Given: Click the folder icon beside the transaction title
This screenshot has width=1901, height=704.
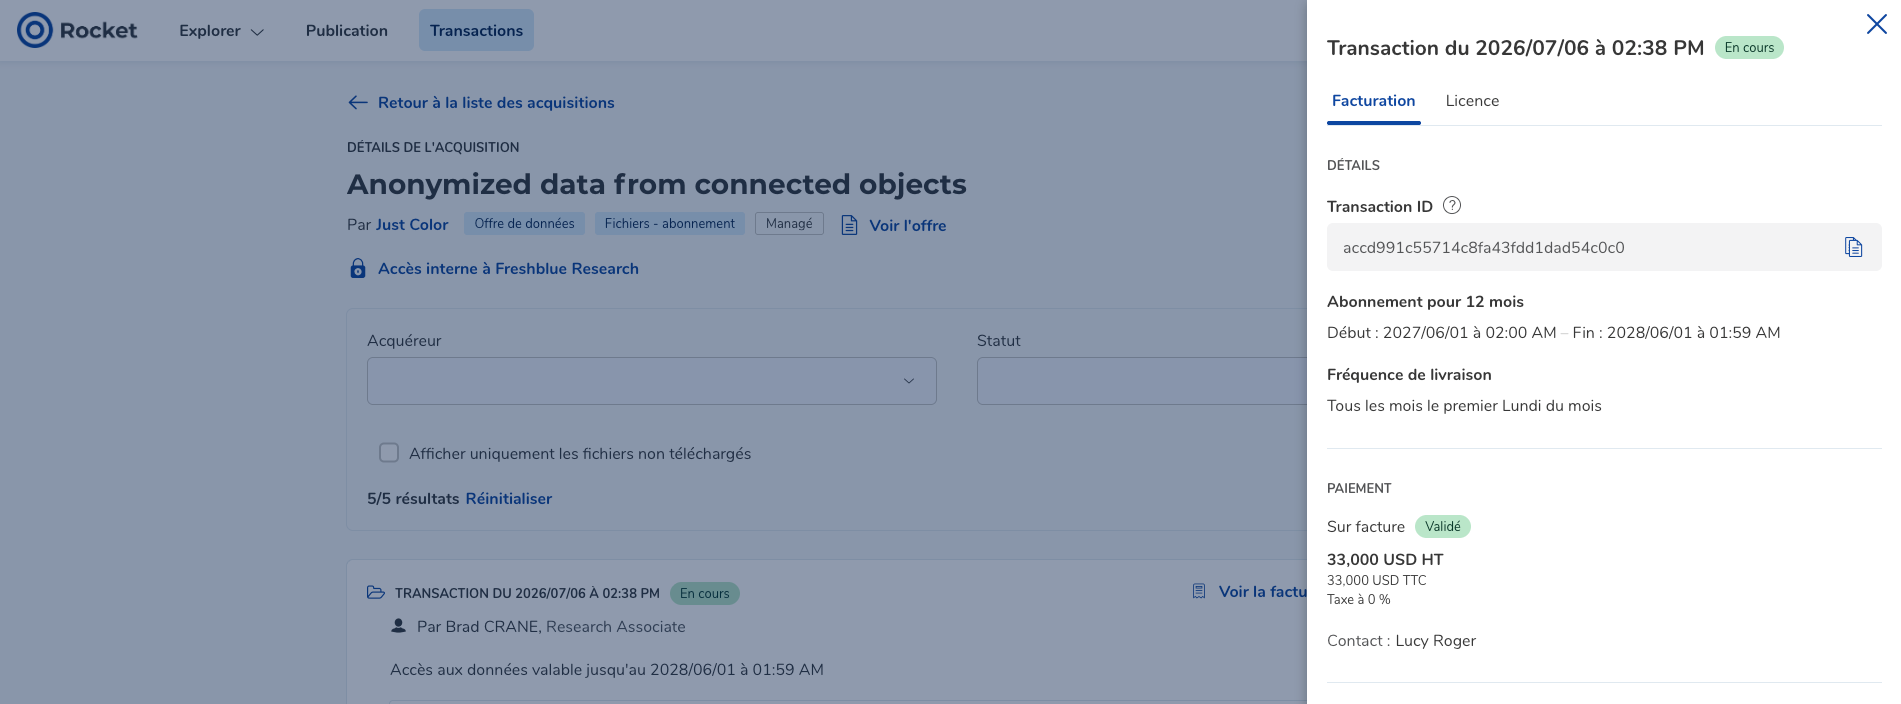Looking at the screenshot, I should pyautogui.click(x=376, y=593).
